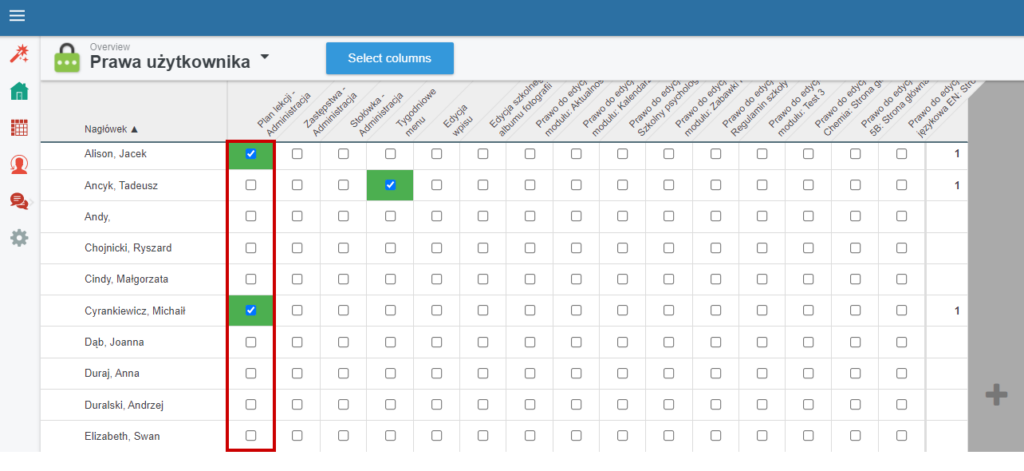Open the chat bubbles sidebar icon
The width and height of the screenshot is (1024, 471).
18,201
